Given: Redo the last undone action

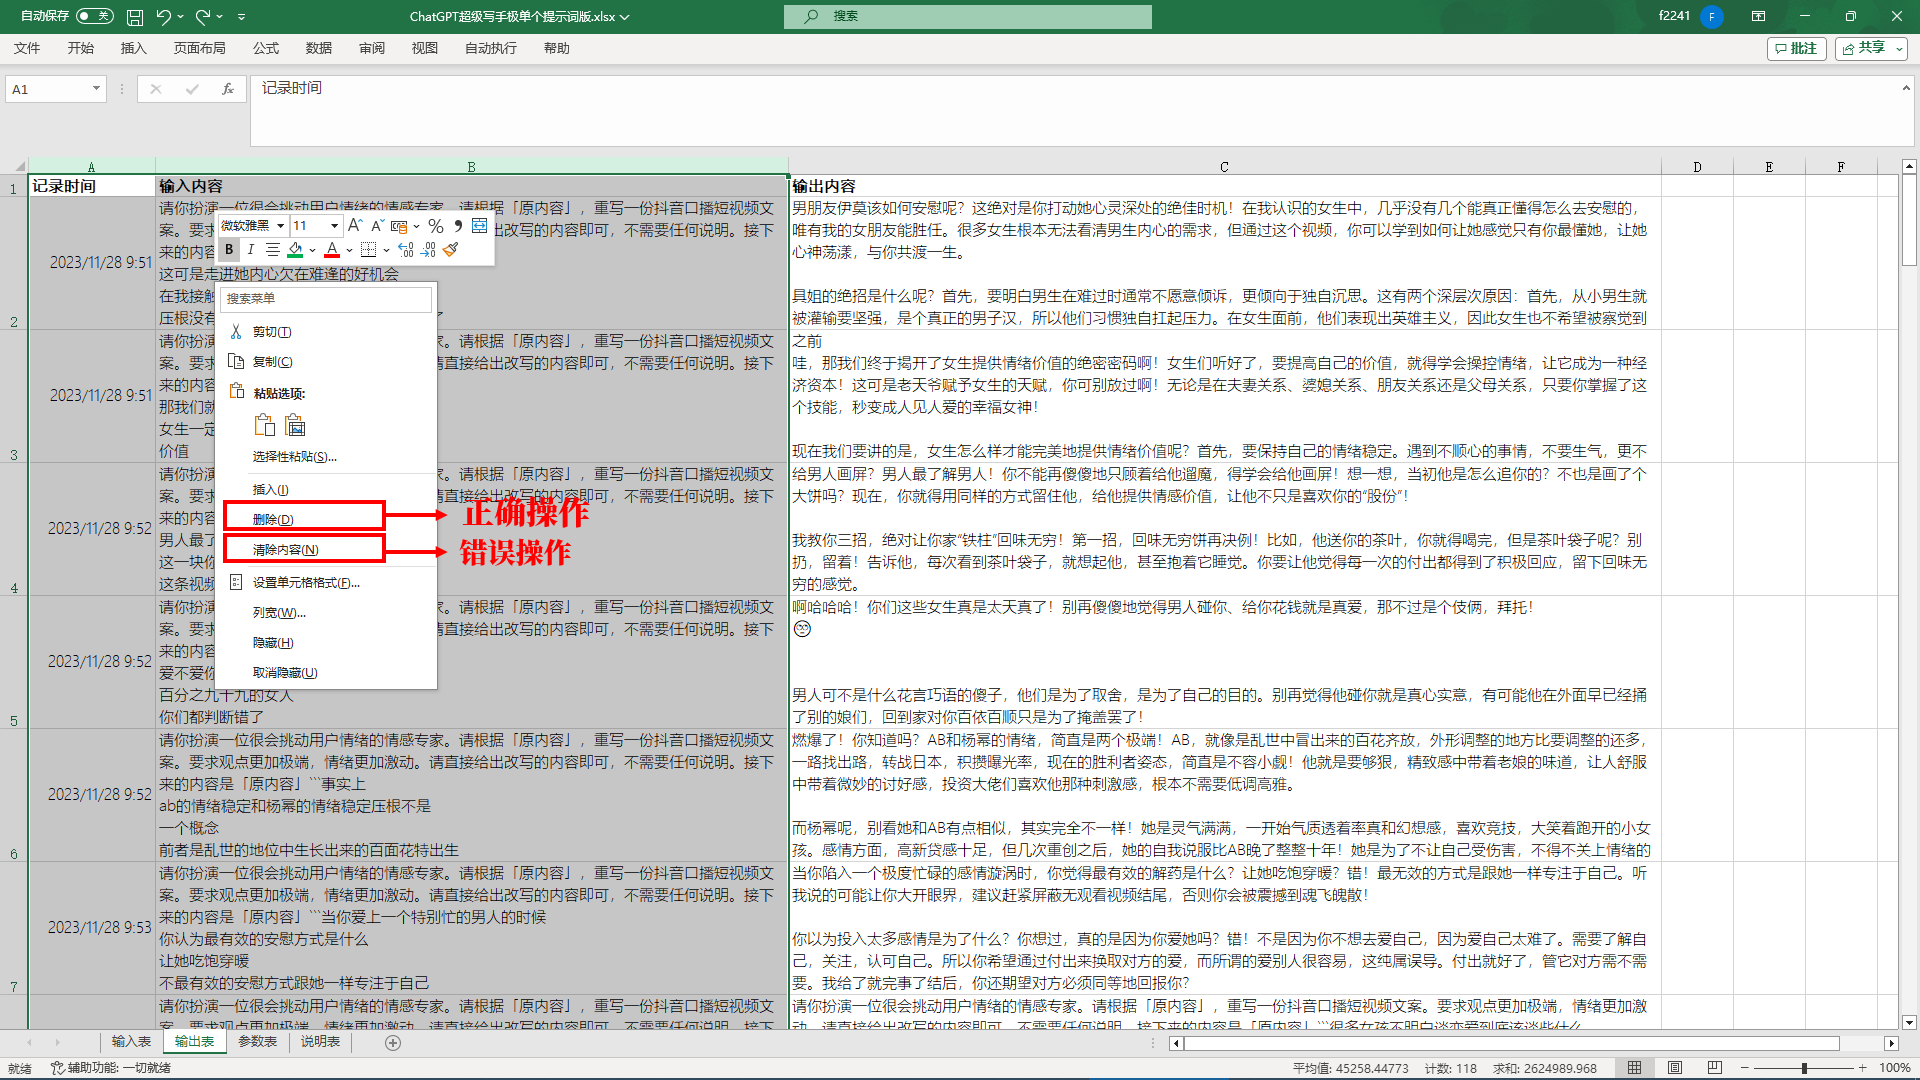Looking at the screenshot, I should (202, 16).
